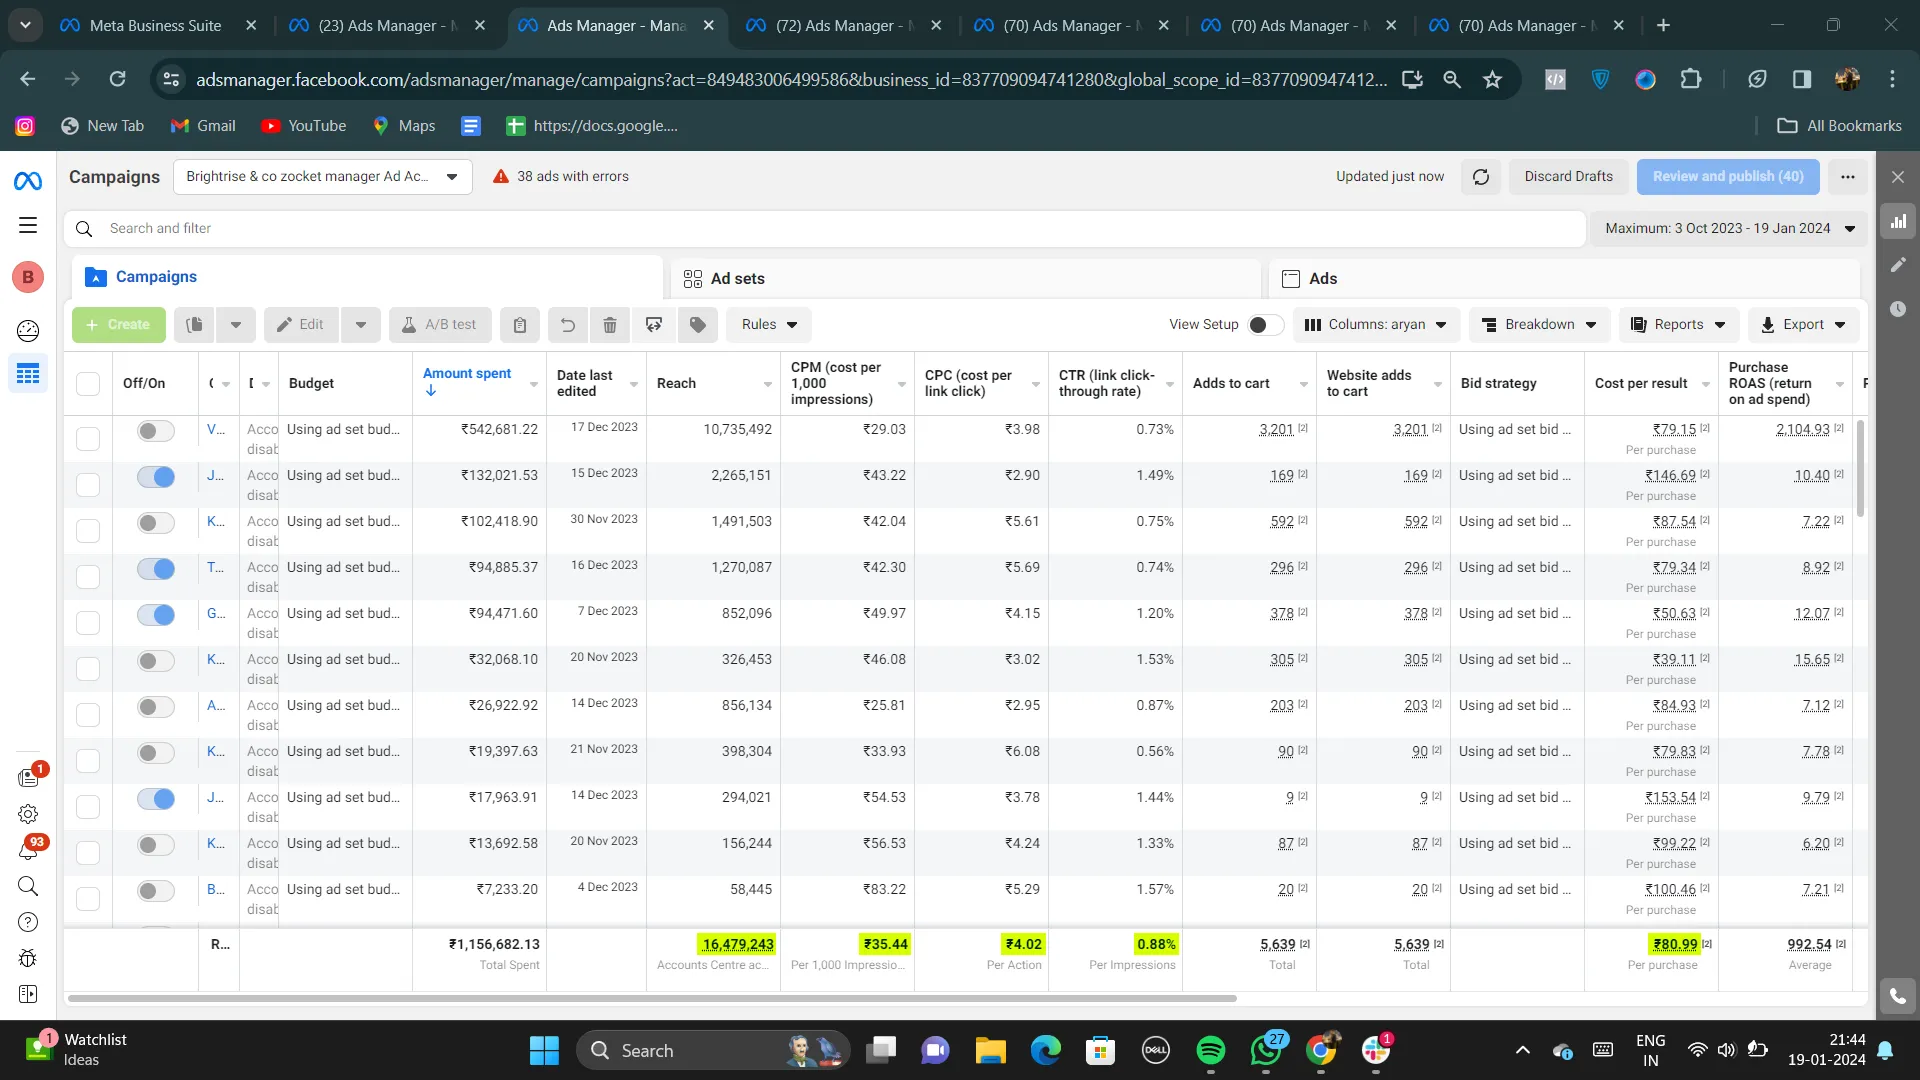Switch to the Ads tab

click(x=1322, y=279)
